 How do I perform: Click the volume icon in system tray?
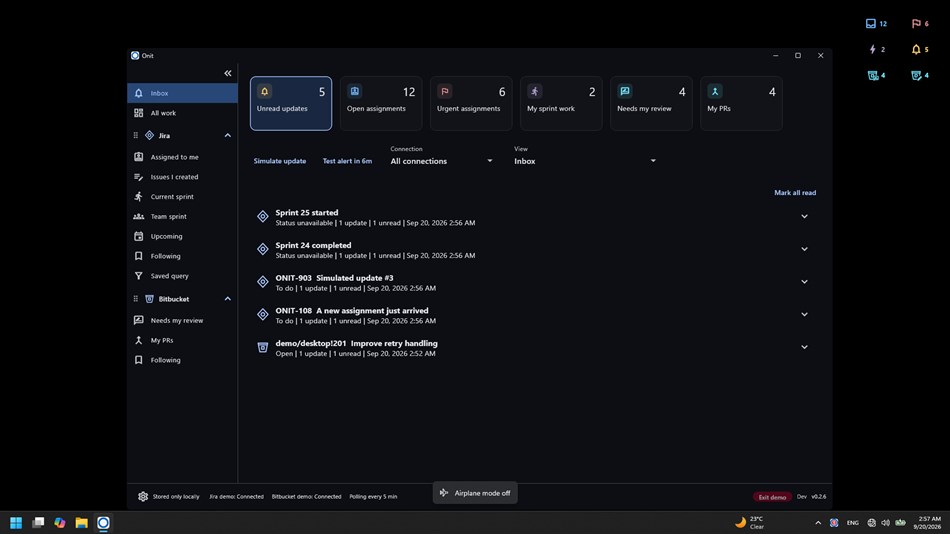click(886, 523)
